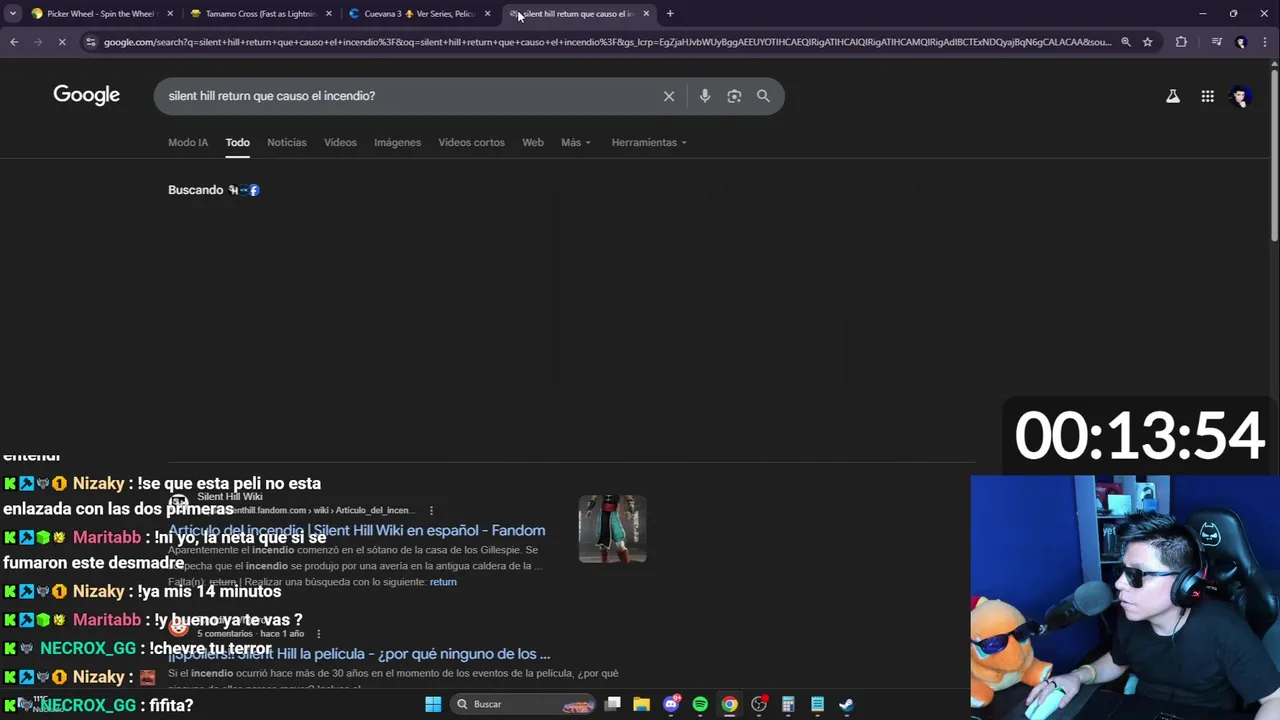
Task: Switch to Web results
Action: coord(533,142)
